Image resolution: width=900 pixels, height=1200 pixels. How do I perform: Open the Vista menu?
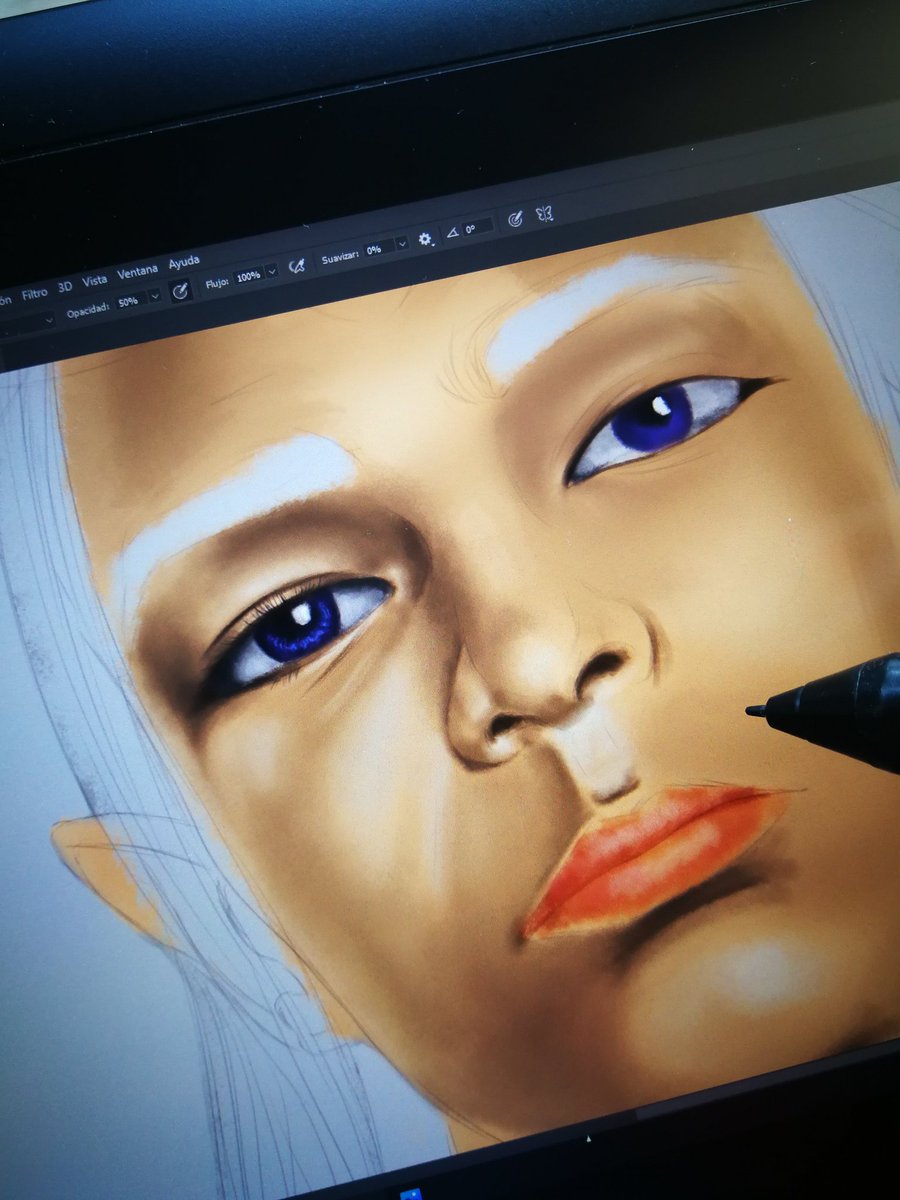click(x=95, y=279)
